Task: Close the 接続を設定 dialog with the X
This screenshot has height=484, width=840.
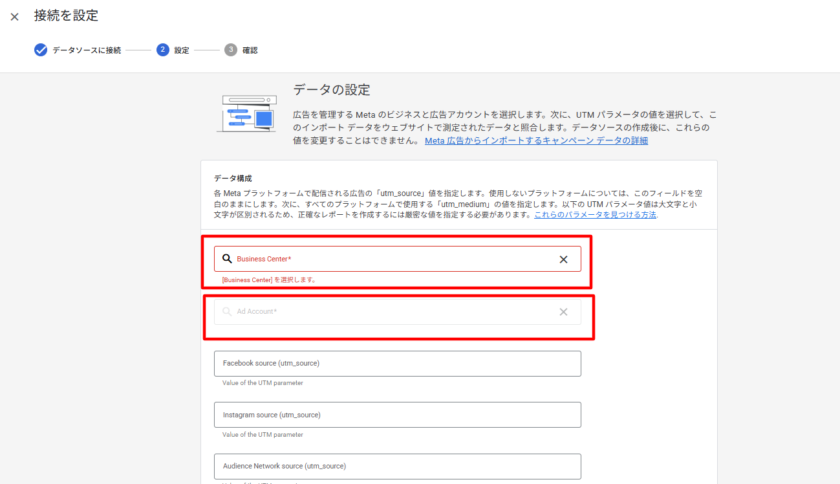Action: [x=14, y=17]
